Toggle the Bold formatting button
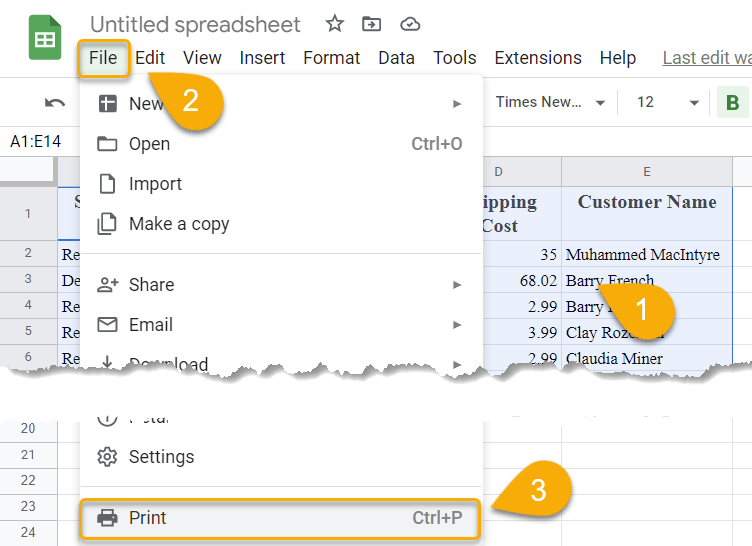 (x=732, y=102)
